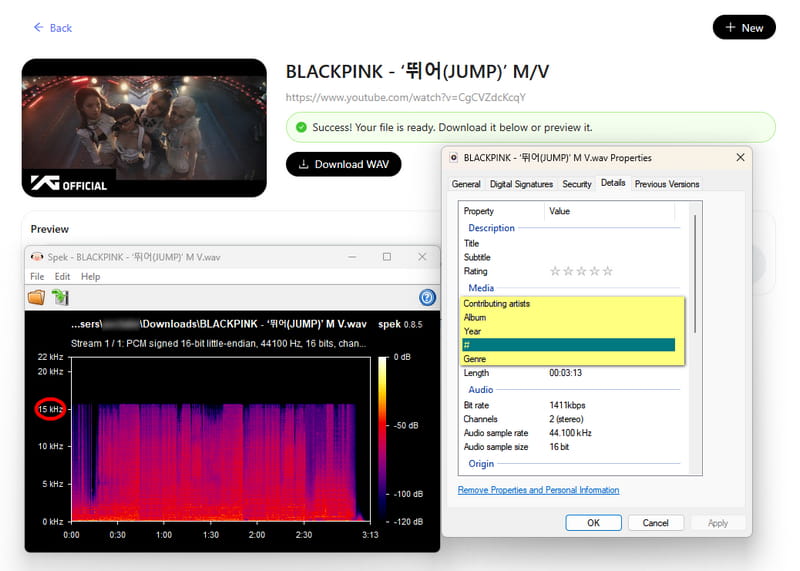
Task: Minimize the Spek window
Action: 352,257
